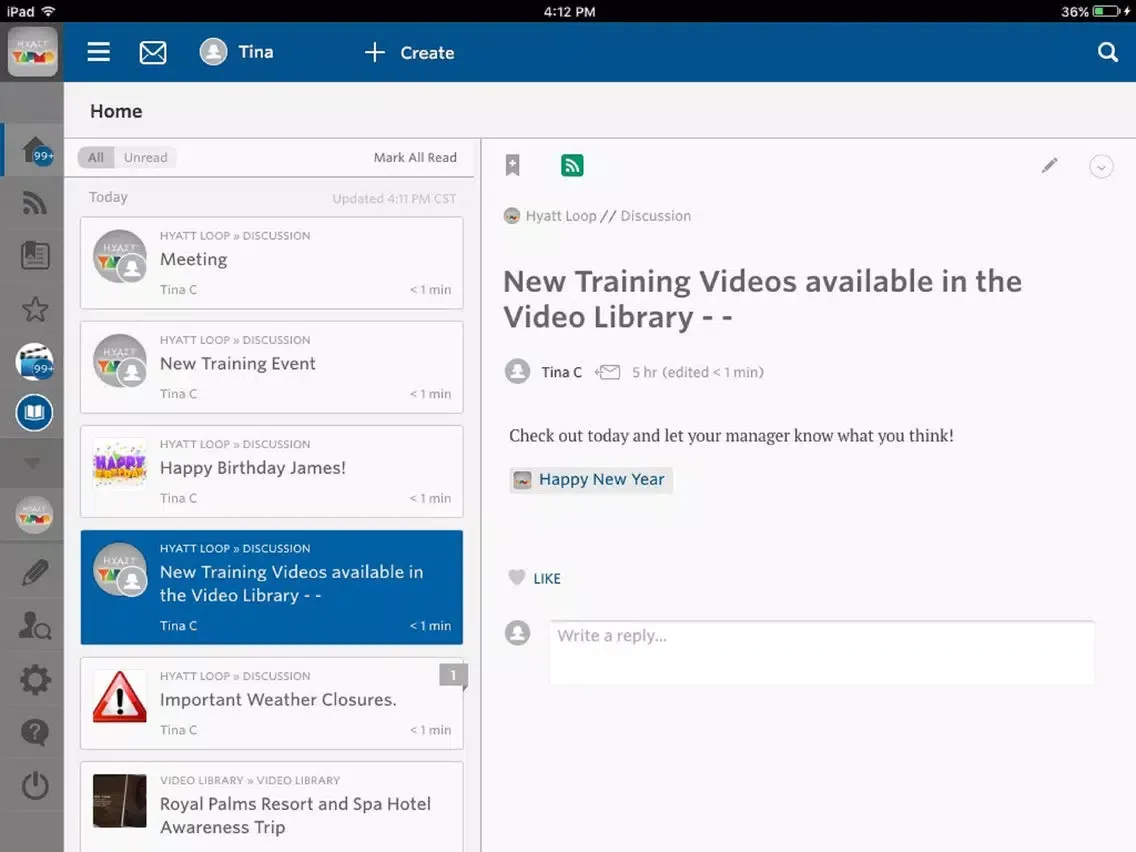Open Happy Birthday James! post

coord(272,472)
